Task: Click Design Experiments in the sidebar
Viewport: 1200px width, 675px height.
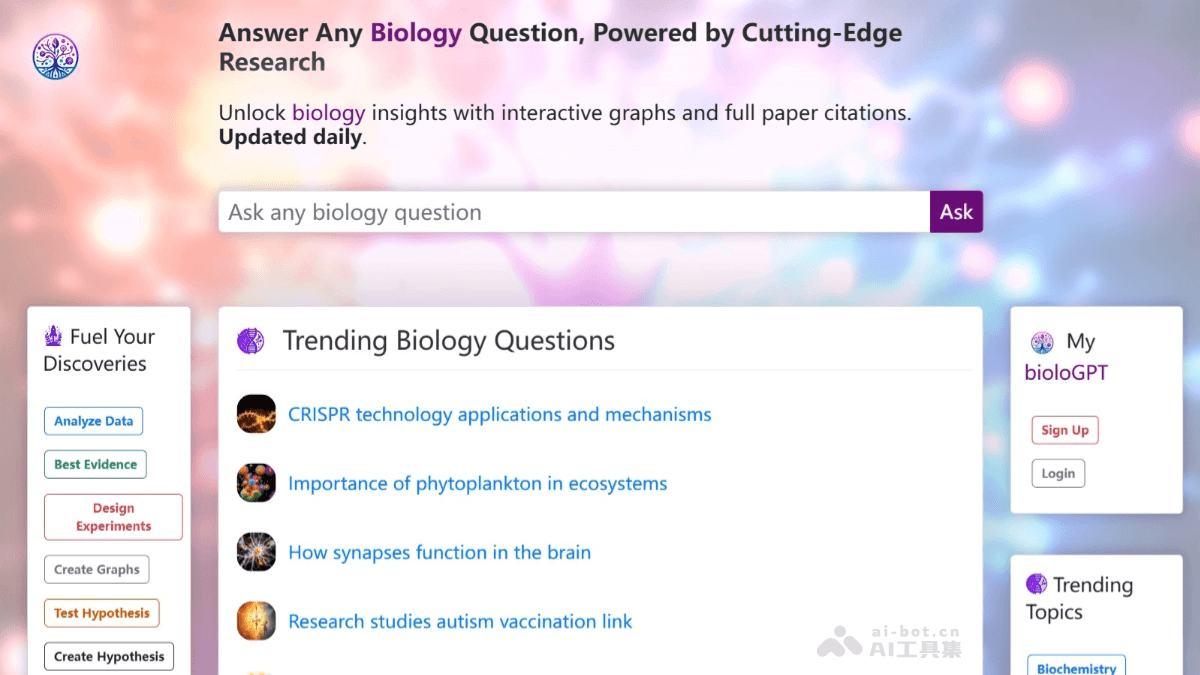Action: (113, 516)
